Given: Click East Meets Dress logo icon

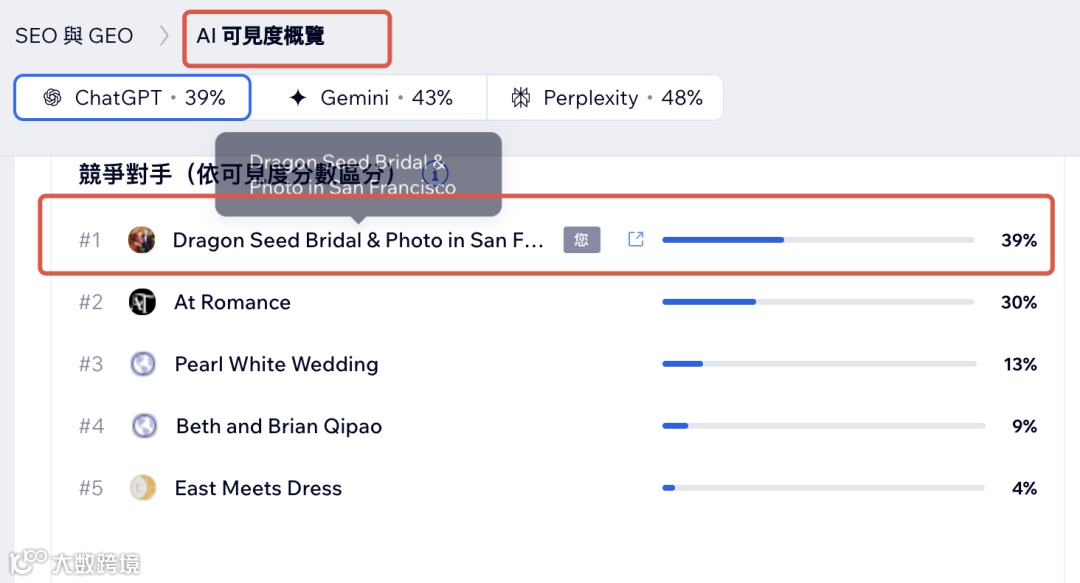Looking at the screenshot, I should click(x=143, y=488).
